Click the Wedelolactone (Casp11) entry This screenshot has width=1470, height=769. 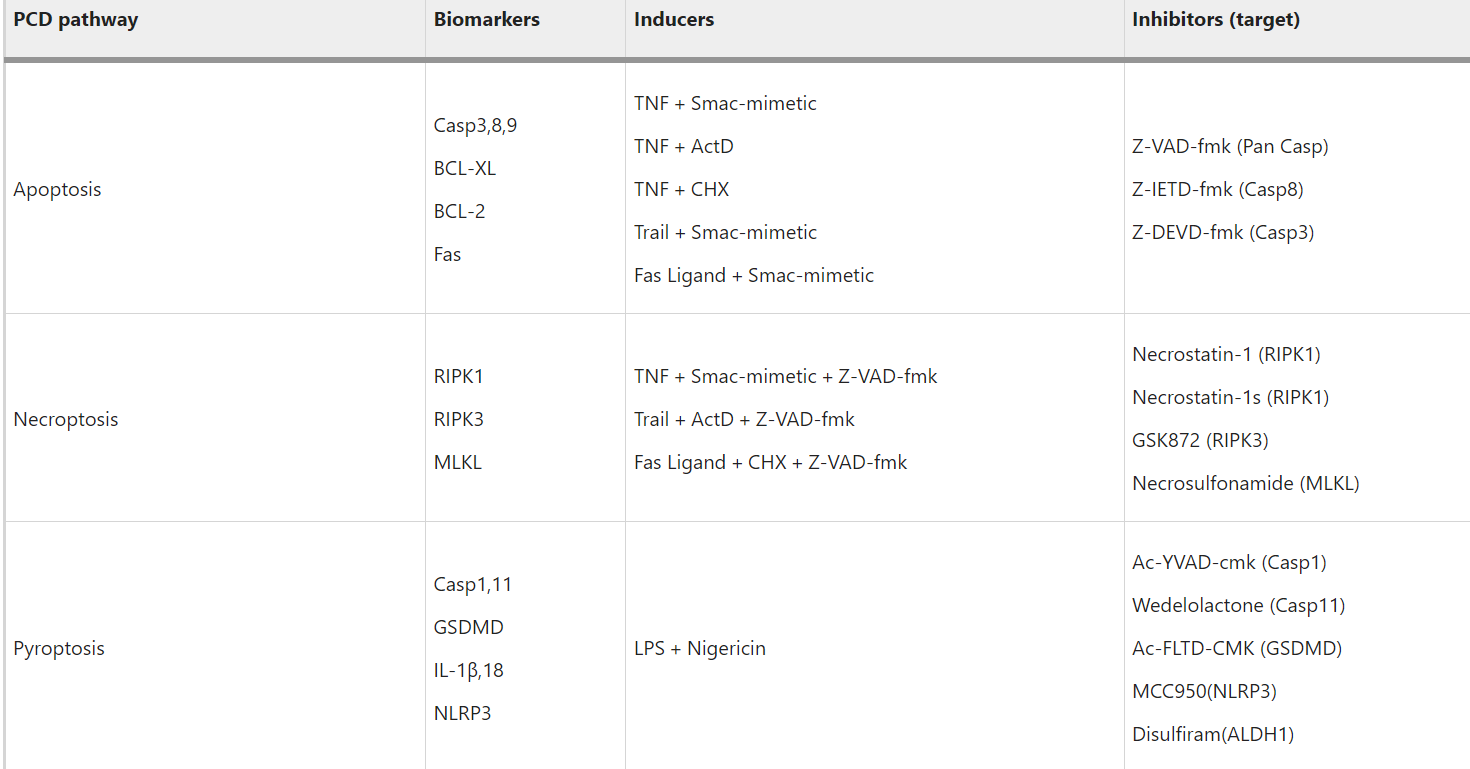tap(1238, 606)
